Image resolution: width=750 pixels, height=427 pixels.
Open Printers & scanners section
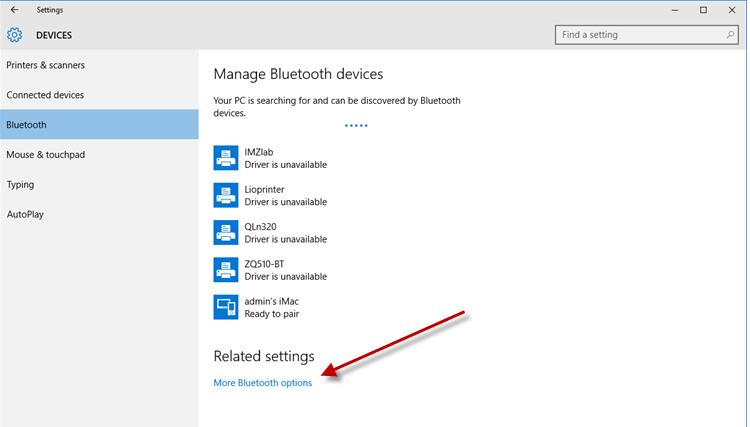click(x=46, y=65)
